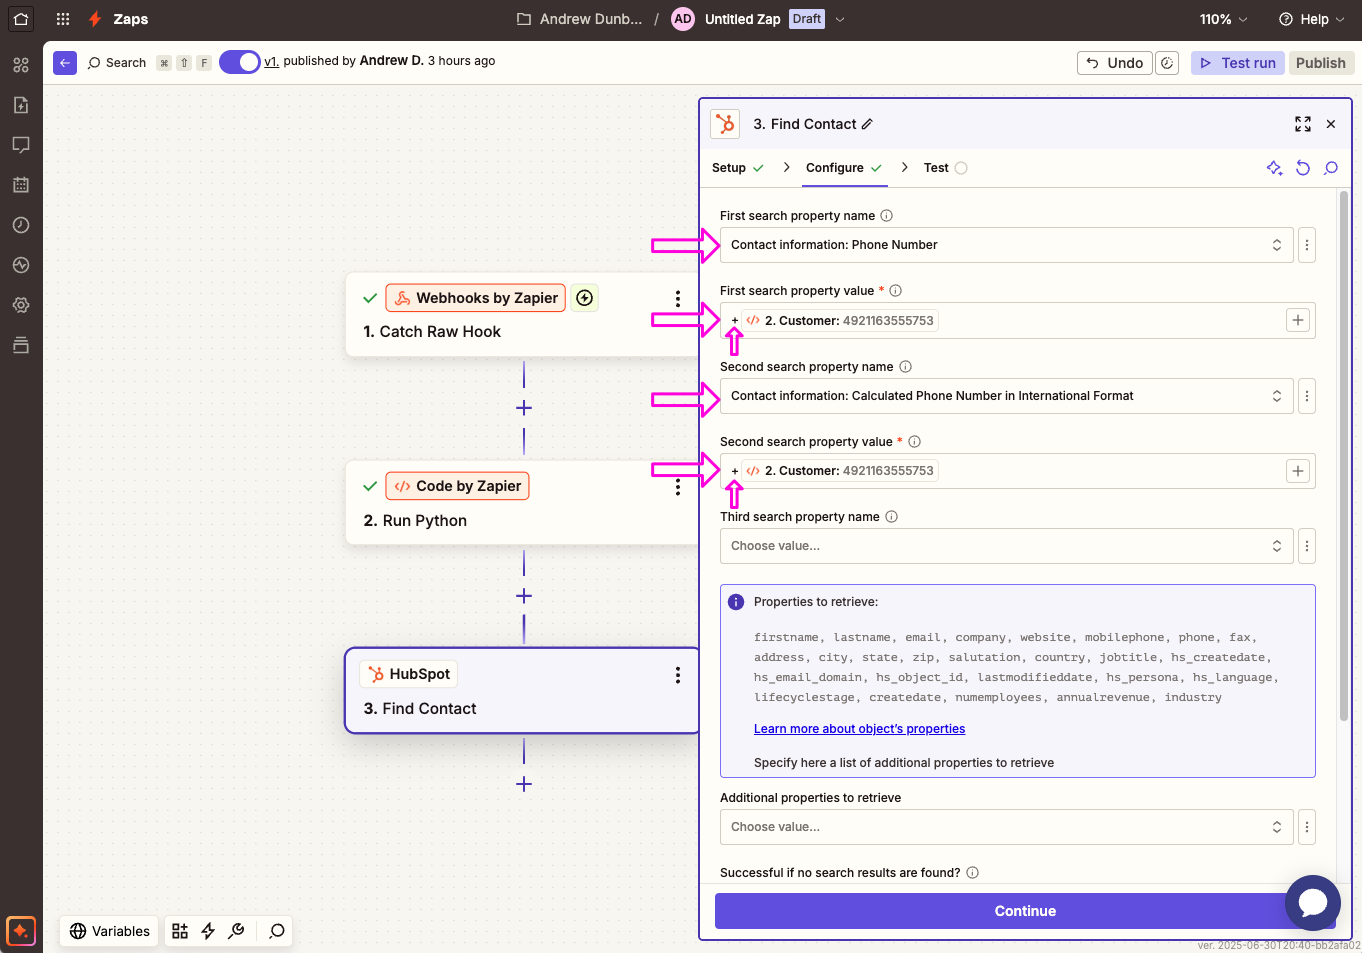Expand chevron next to Draft badge
Viewport: 1362px width, 953px height.
coord(840,19)
